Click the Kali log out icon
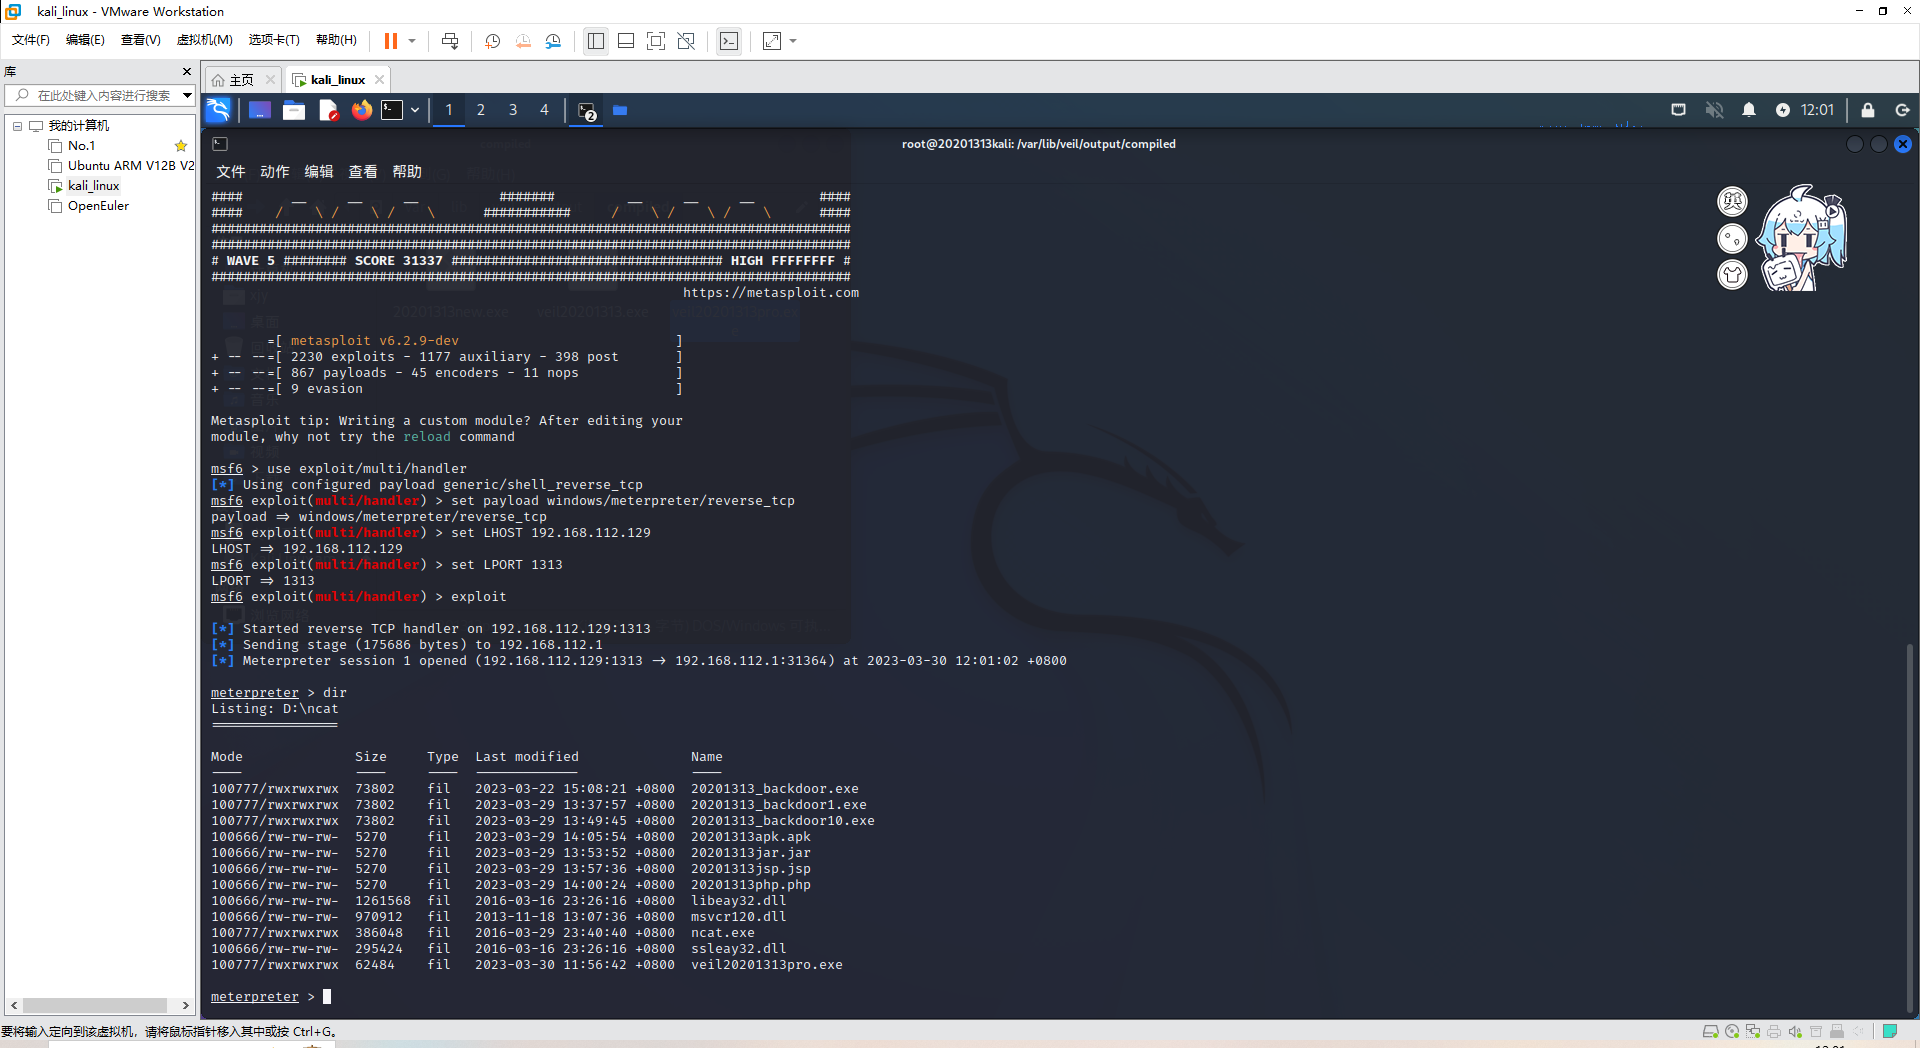The image size is (1920, 1048). pos(1902,110)
